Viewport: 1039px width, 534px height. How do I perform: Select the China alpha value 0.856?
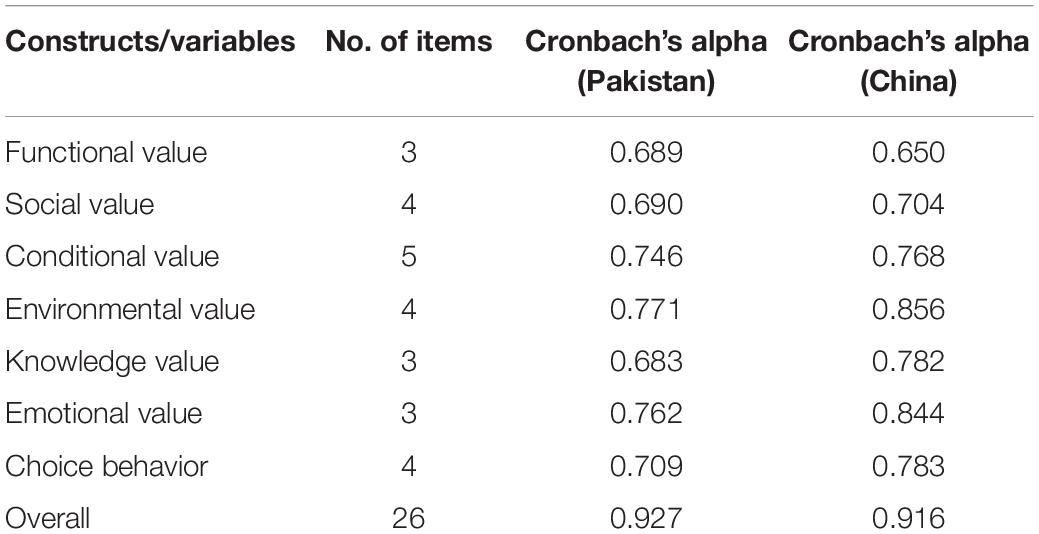908,309
